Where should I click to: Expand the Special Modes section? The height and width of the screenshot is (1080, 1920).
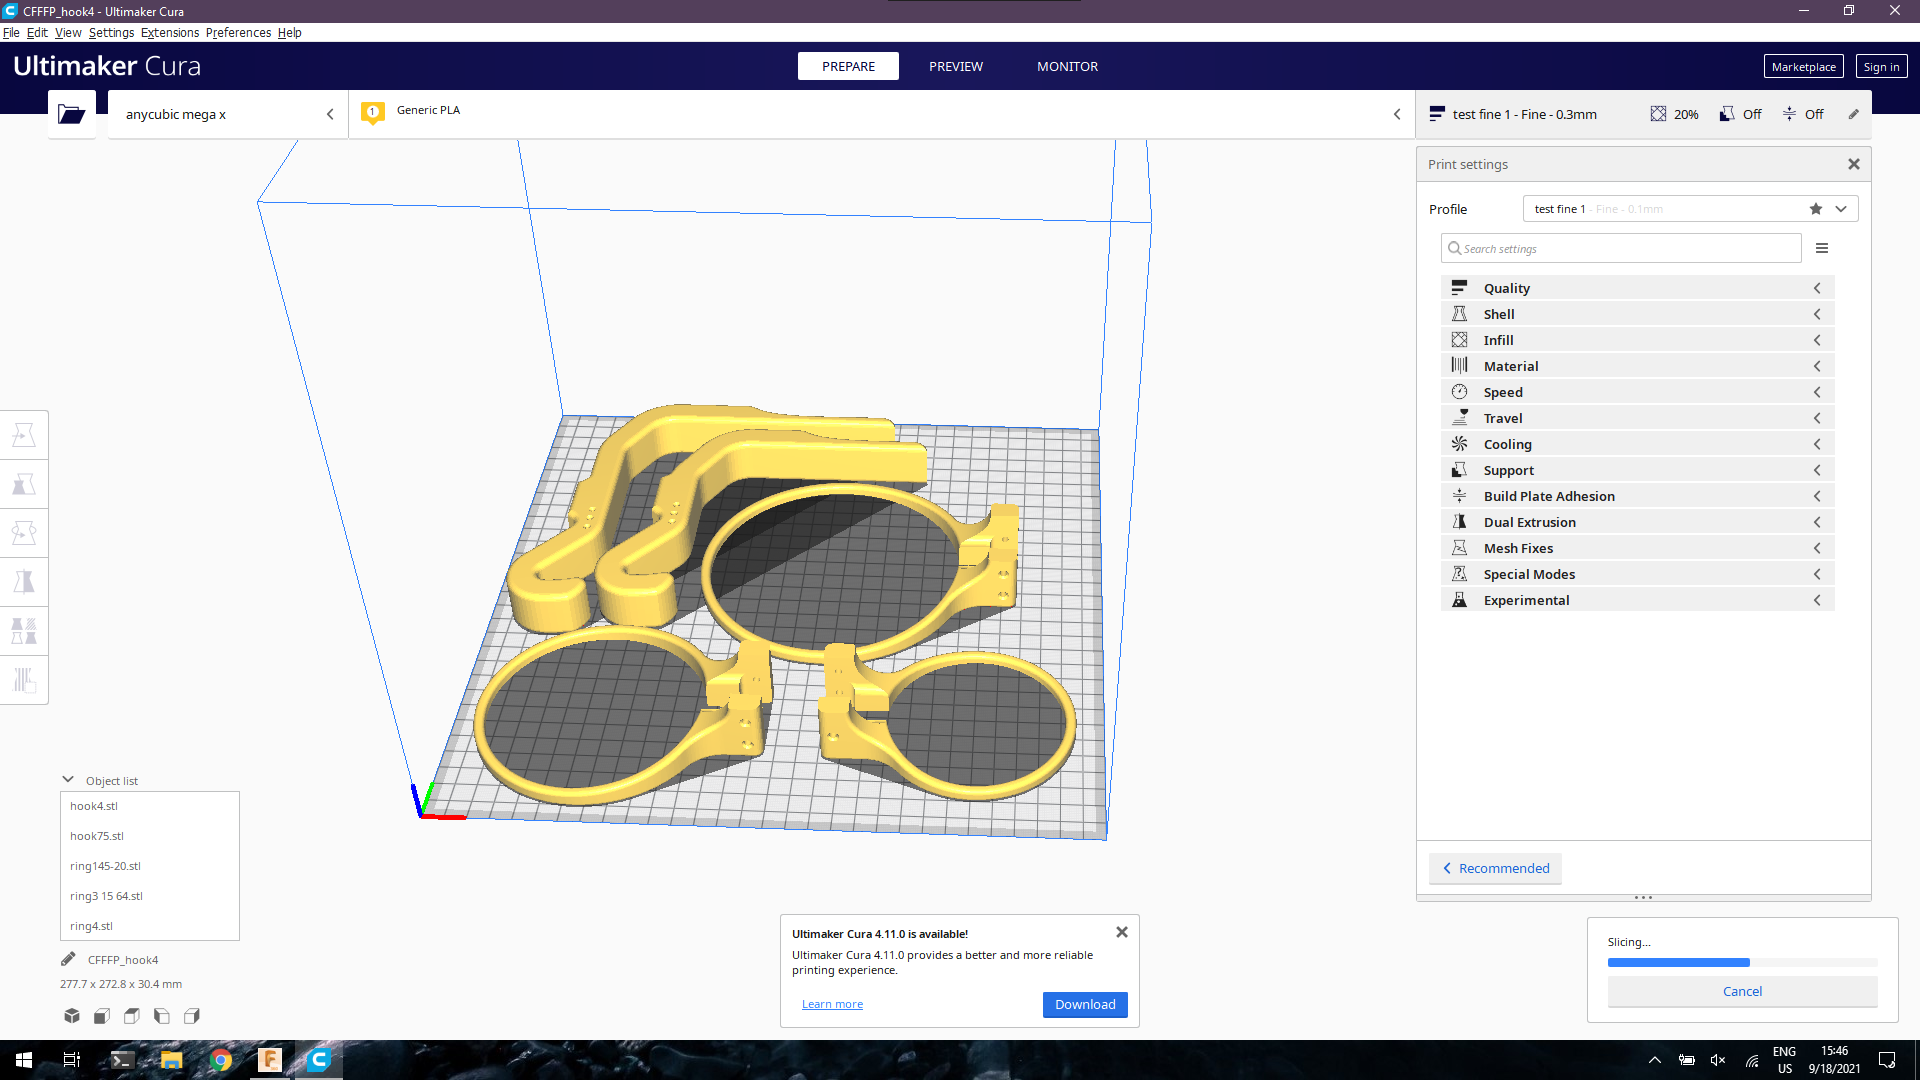tap(1637, 574)
